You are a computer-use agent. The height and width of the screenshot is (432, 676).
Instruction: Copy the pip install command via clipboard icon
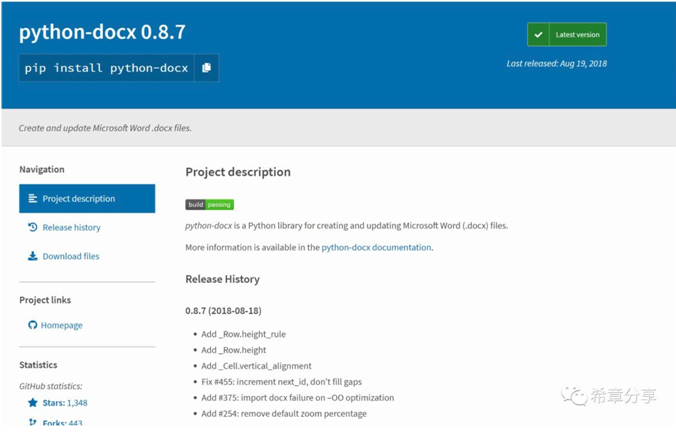click(x=207, y=68)
